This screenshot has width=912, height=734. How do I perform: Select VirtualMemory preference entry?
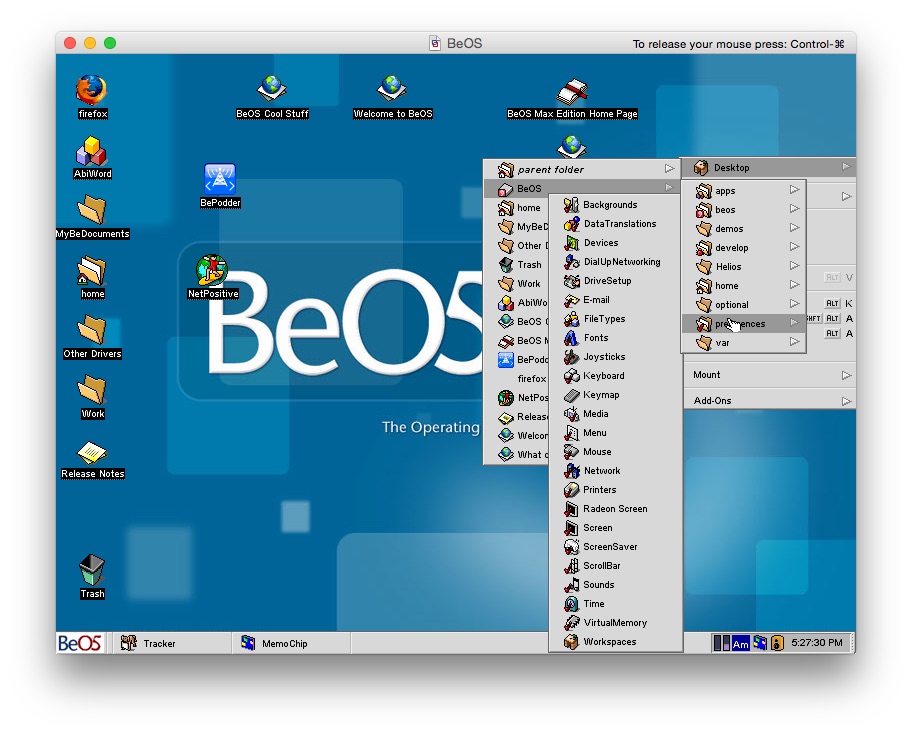coord(615,623)
